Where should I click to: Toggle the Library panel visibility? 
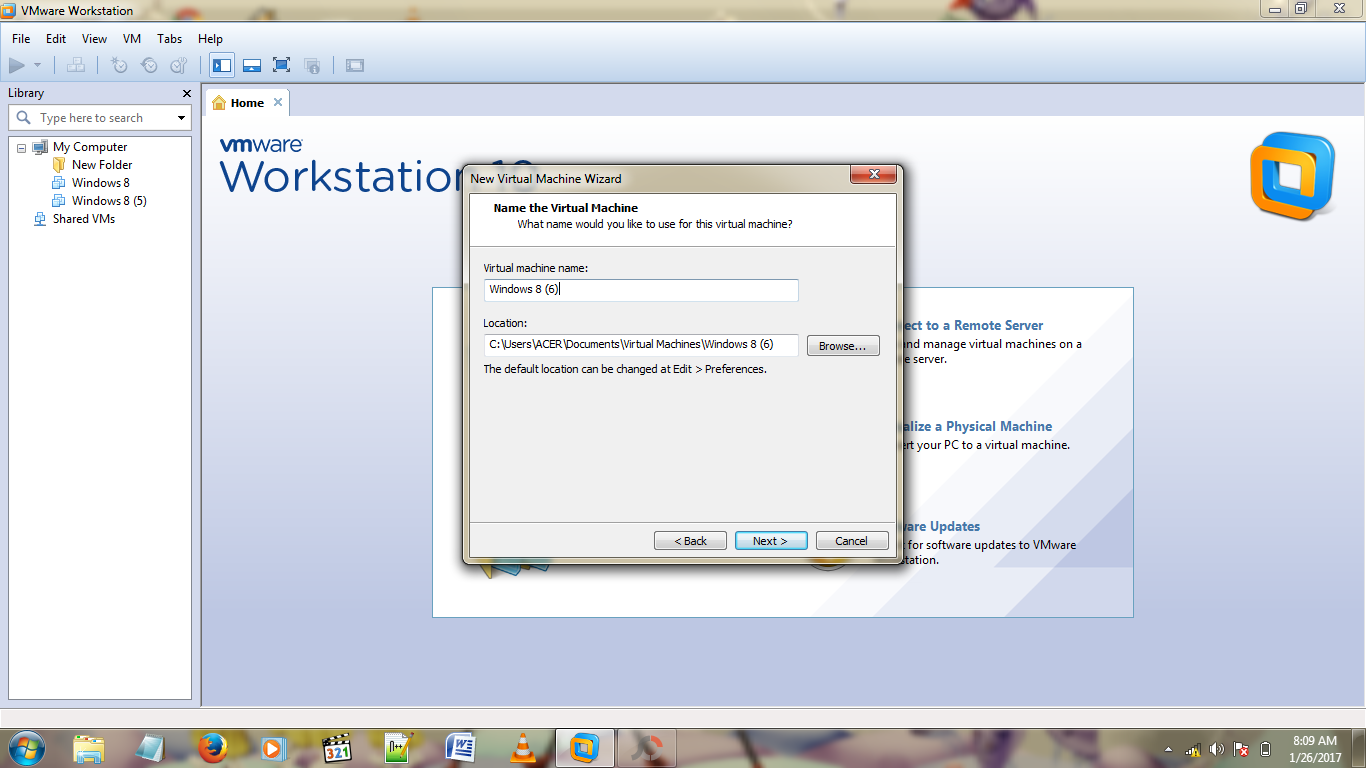pos(221,64)
